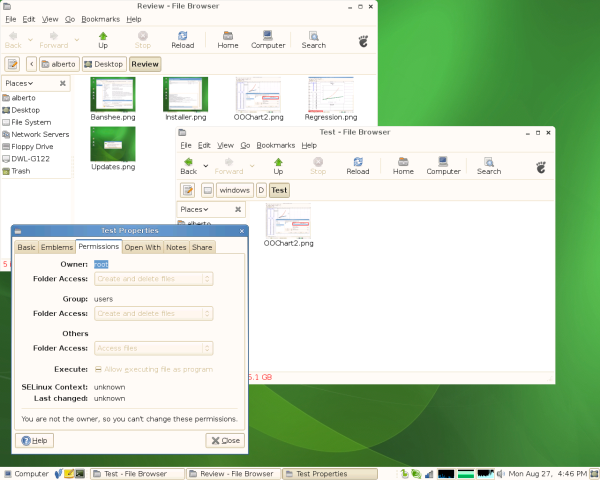Open Forward history dropdown in Review window
The image size is (600, 480).
coord(77,40)
